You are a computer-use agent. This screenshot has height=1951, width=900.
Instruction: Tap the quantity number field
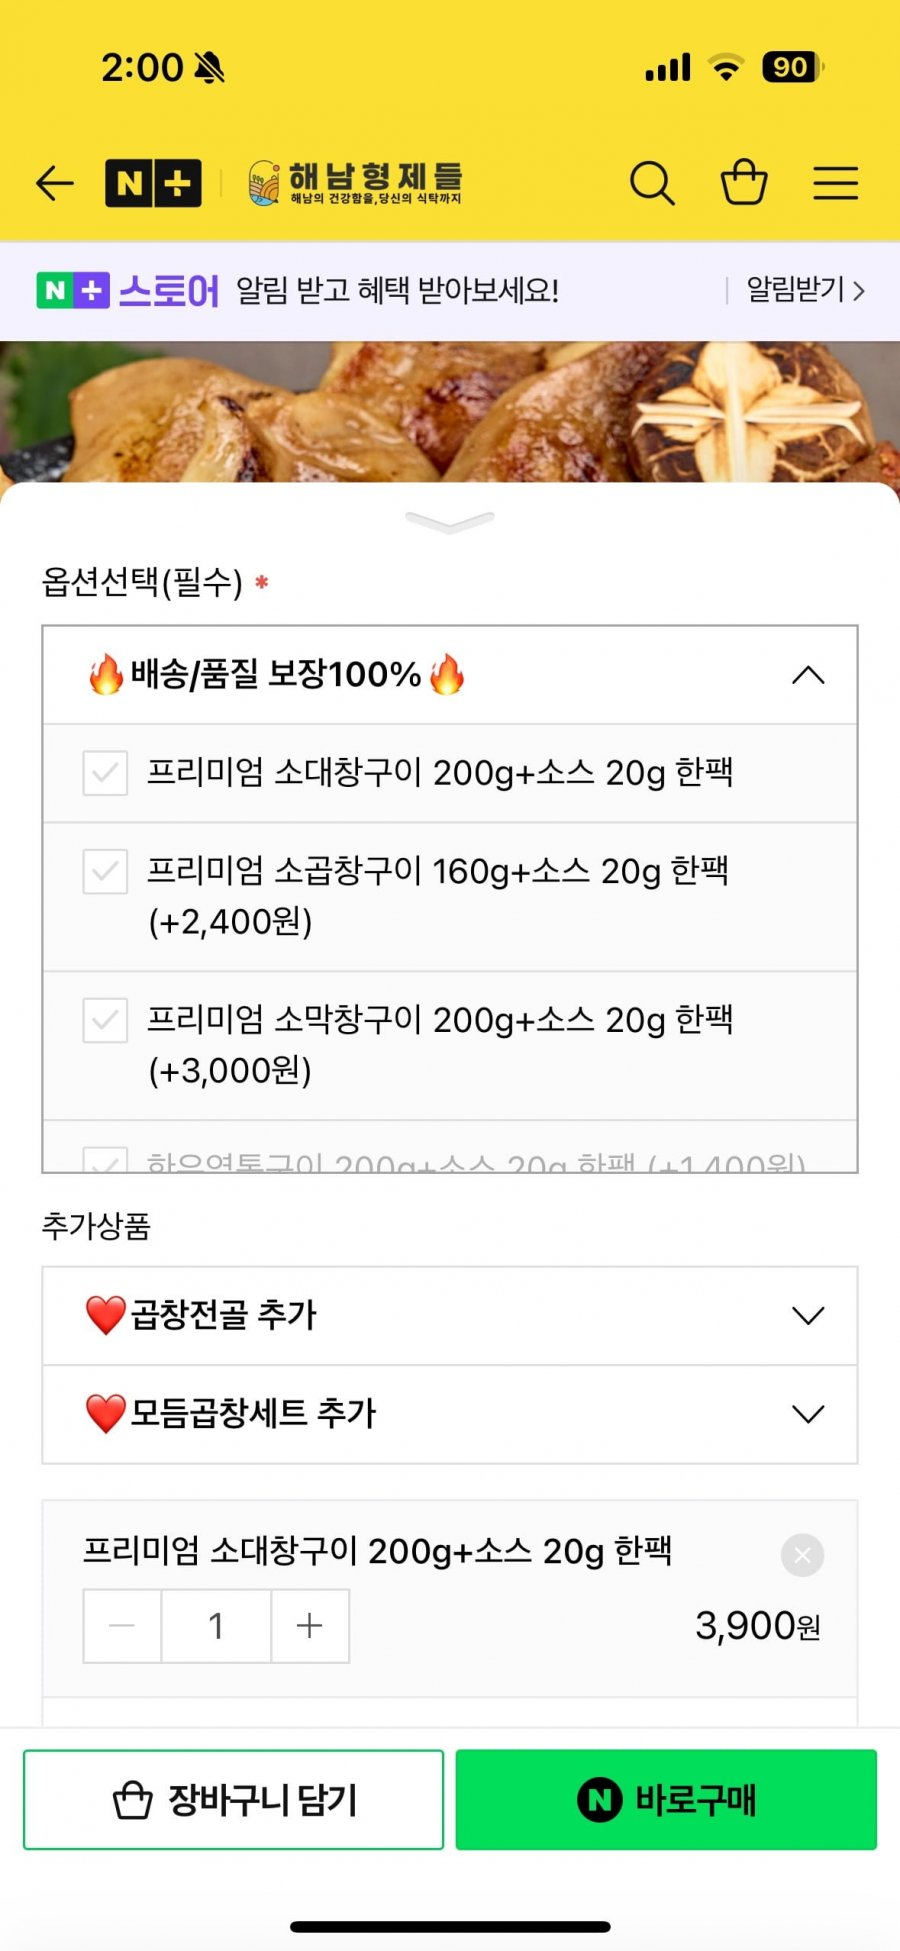(216, 1626)
